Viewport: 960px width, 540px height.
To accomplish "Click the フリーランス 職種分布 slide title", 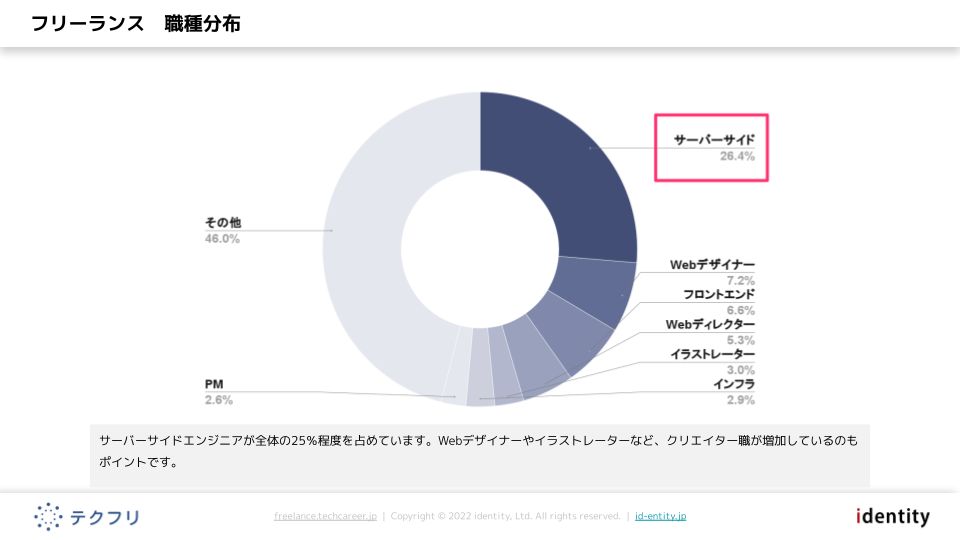I will 136,24.
